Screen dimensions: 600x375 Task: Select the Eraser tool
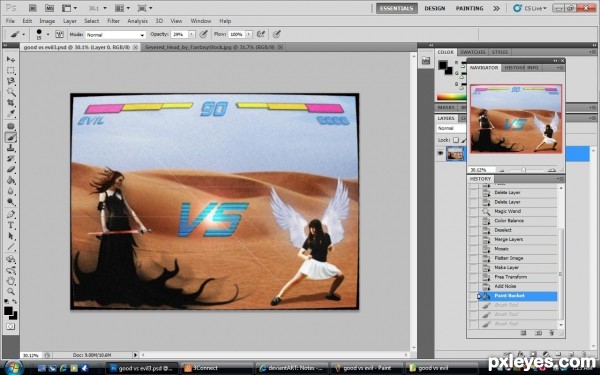pos(10,169)
